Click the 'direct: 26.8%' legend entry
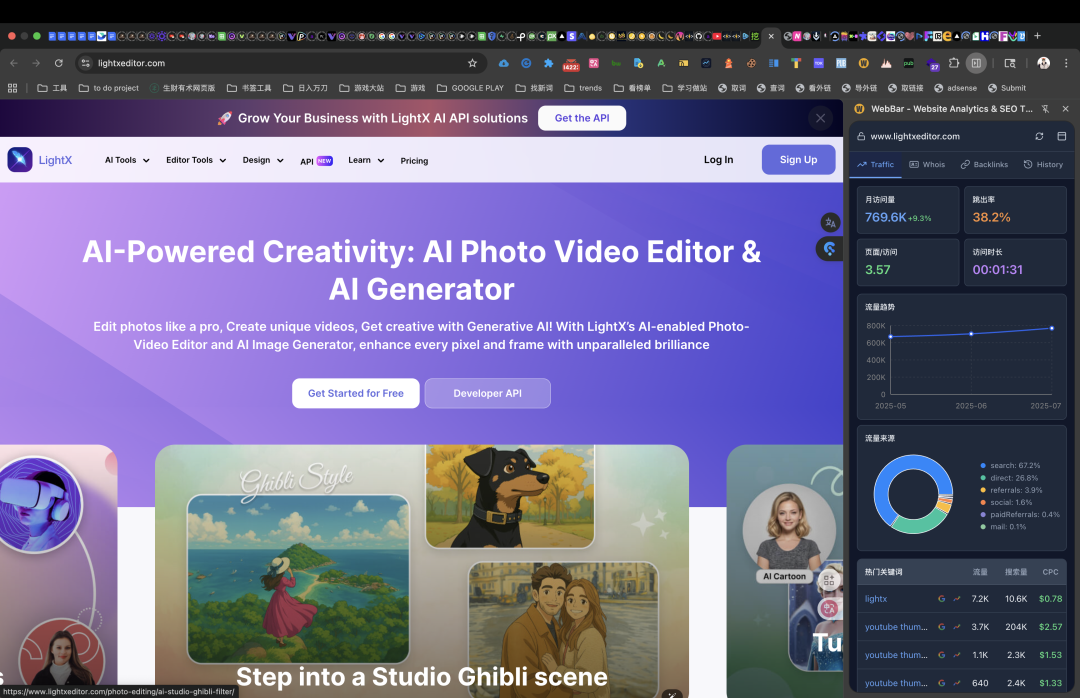 1009,478
